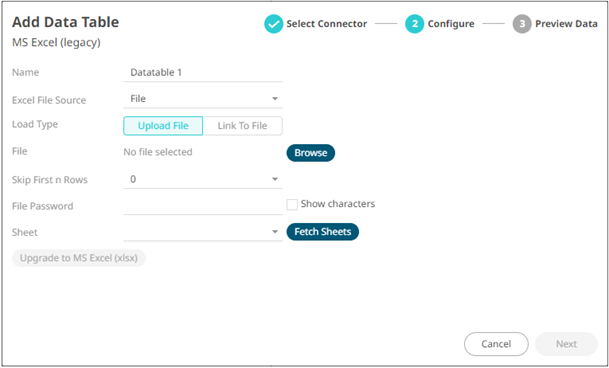609x368 pixels.
Task: Open the Excel File Source dropdown arrow
Action: pyautogui.click(x=275, y=99)
